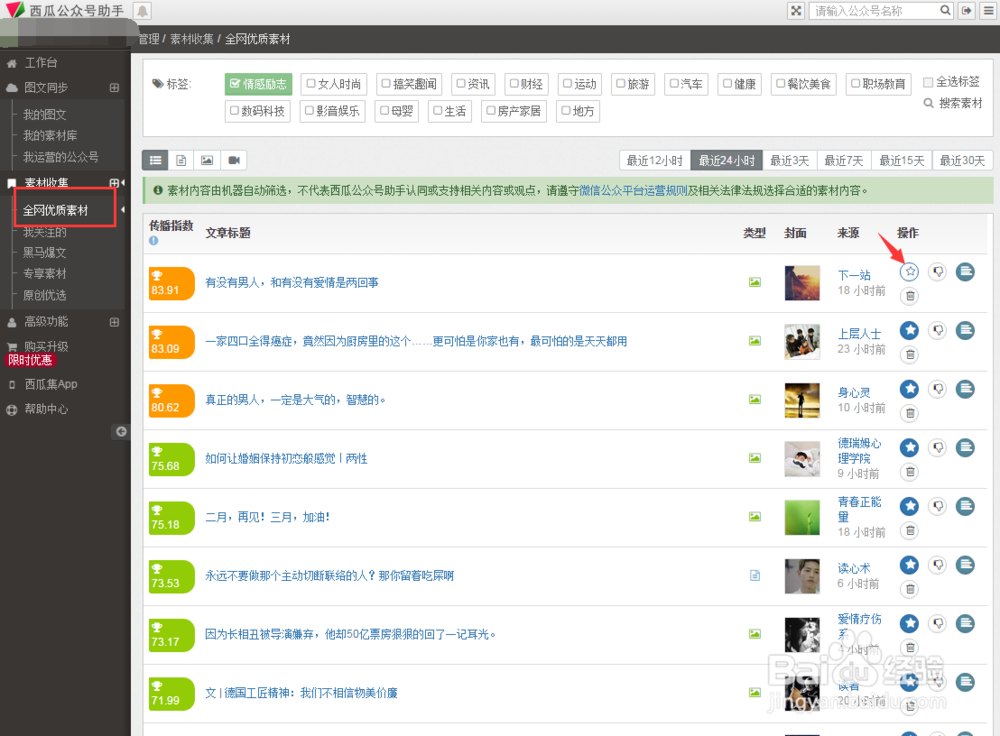The image size is (1000, 736).
Task: Star the 75.68 score article
Action: coord(909,447)
